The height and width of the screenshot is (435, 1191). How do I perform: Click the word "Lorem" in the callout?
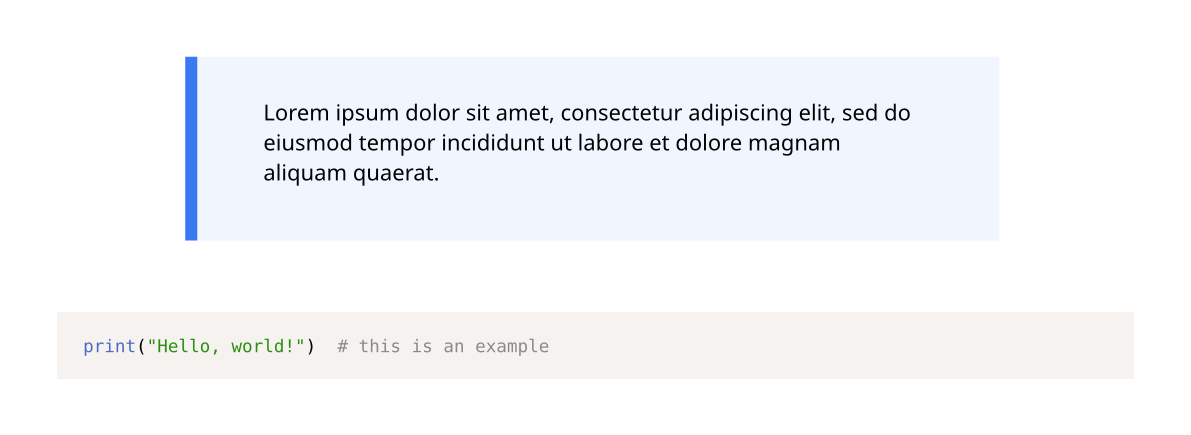[x=286, y=114]
